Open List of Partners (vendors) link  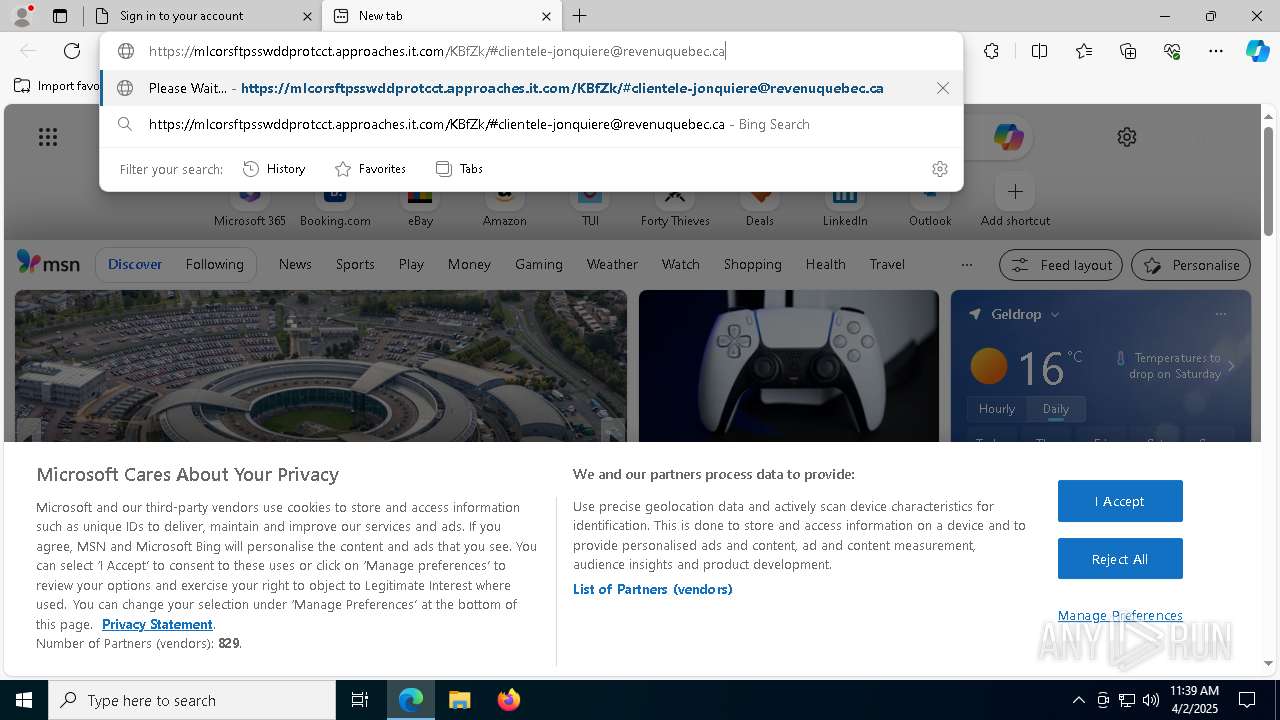coord(652,589)
